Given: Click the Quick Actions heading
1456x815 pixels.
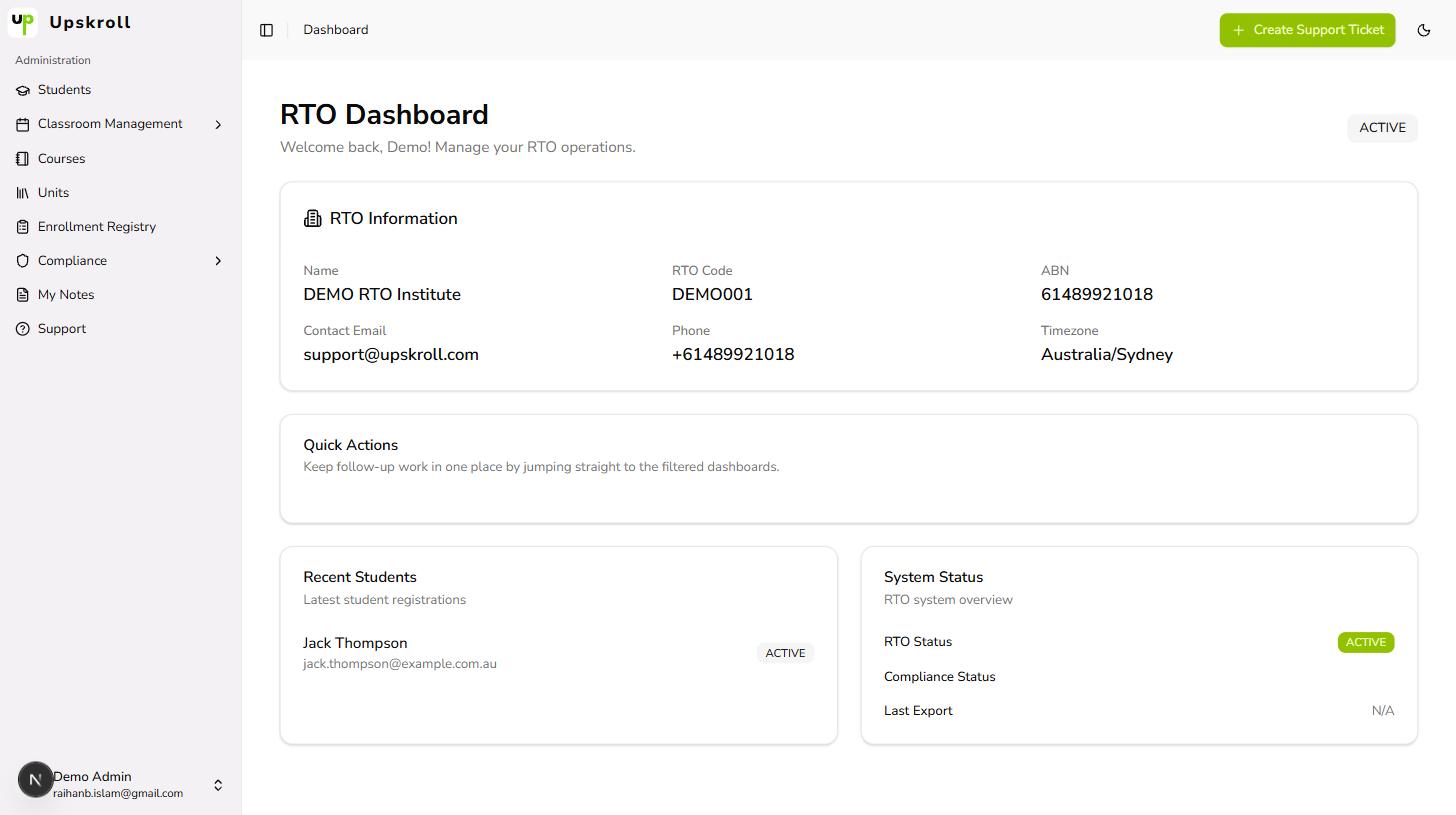Looking at the screenshot, I should click(x=351, y=445).
